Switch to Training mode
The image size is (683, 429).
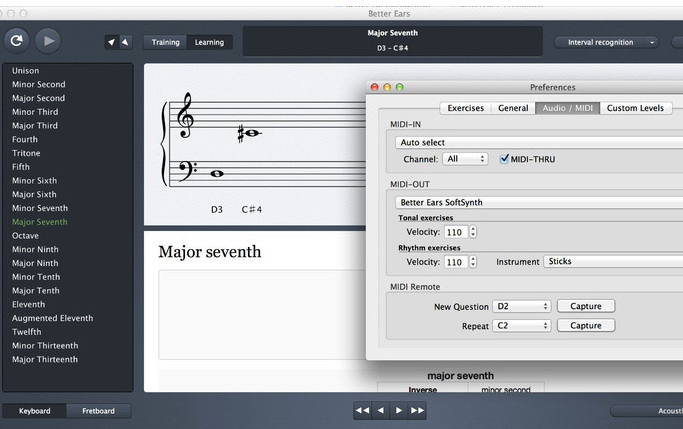[x=166, y=42]
